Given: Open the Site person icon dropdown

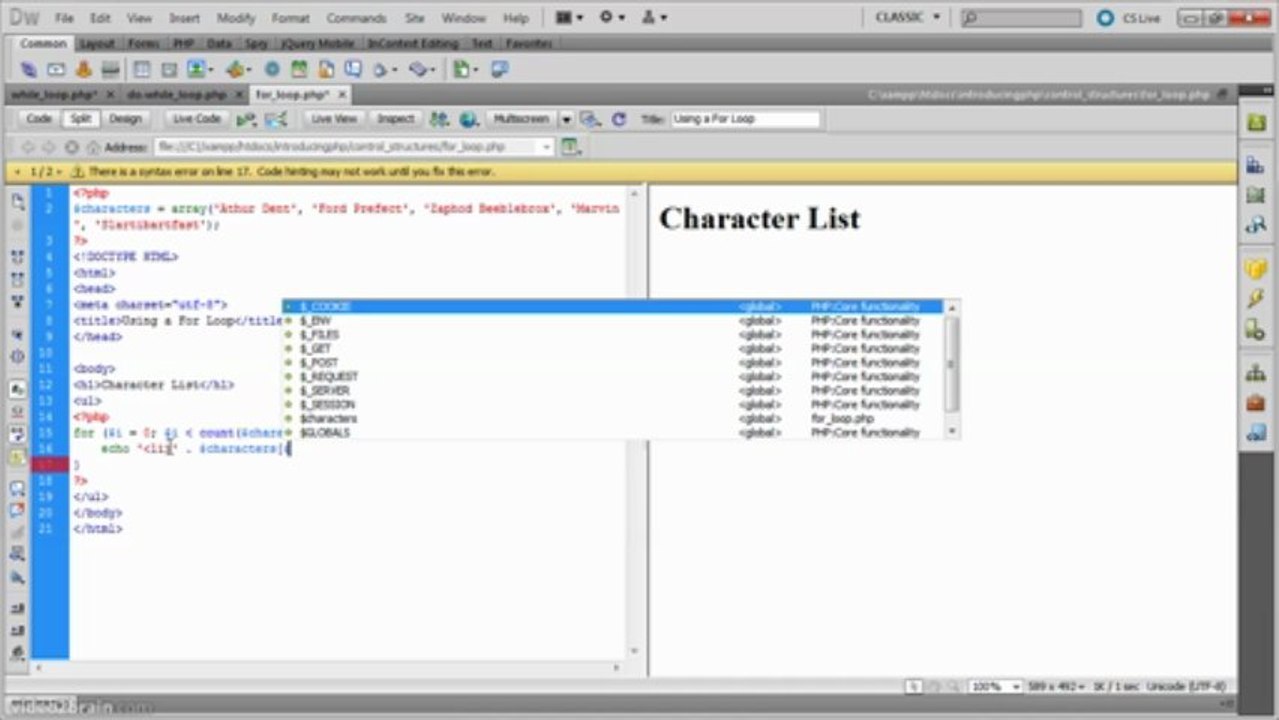Looking at the screenshot, I should pos(654,17).
